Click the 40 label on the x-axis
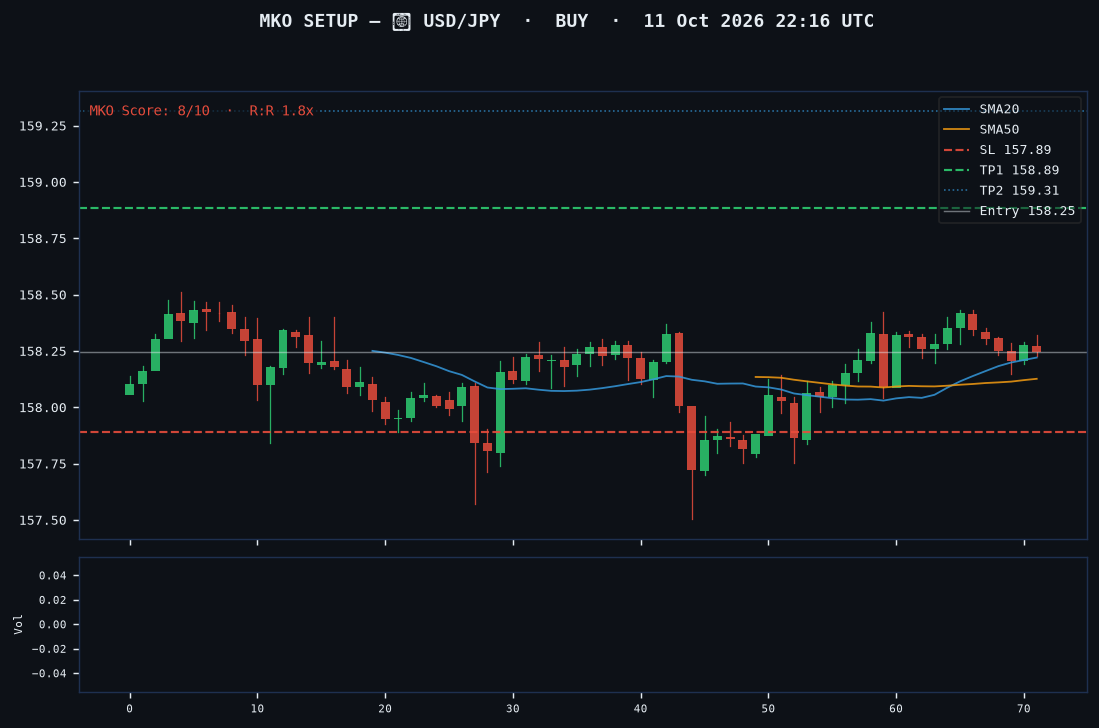 point(641,709)
